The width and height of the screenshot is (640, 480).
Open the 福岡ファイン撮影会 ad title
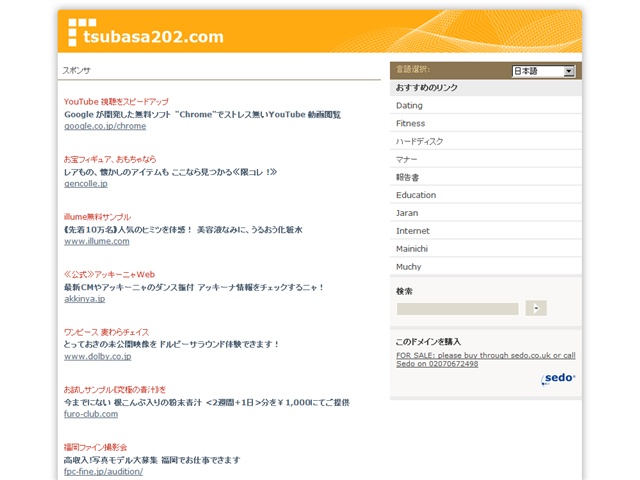point(96,447)
